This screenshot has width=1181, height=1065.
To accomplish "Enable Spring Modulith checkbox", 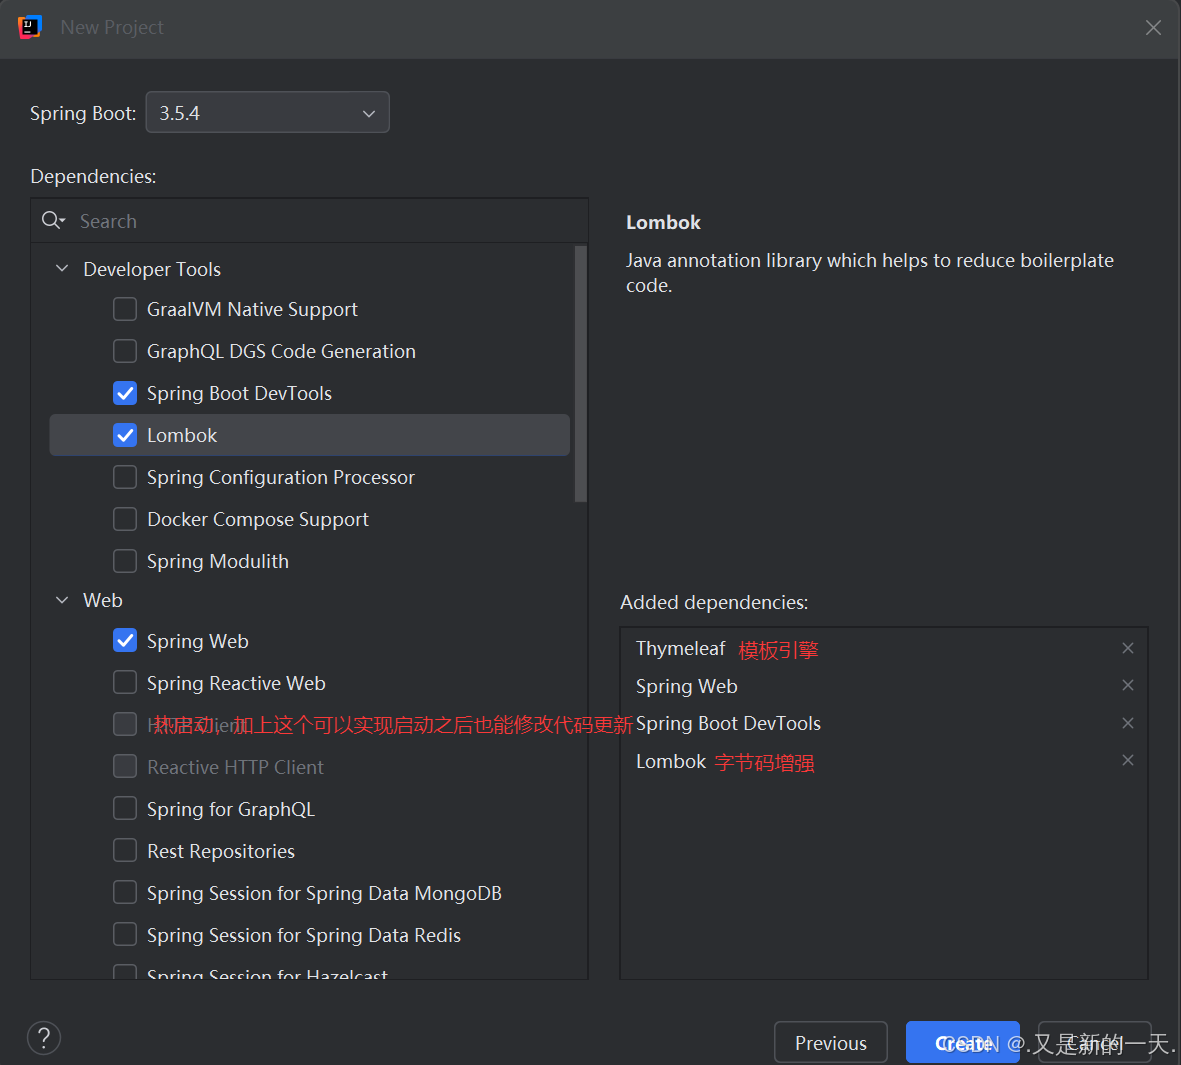I will (125, 561).
